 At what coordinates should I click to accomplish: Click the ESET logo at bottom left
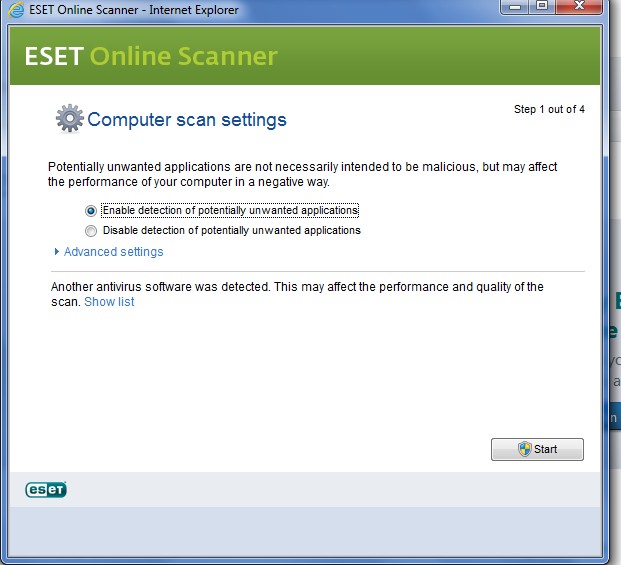tap(46, 490)
